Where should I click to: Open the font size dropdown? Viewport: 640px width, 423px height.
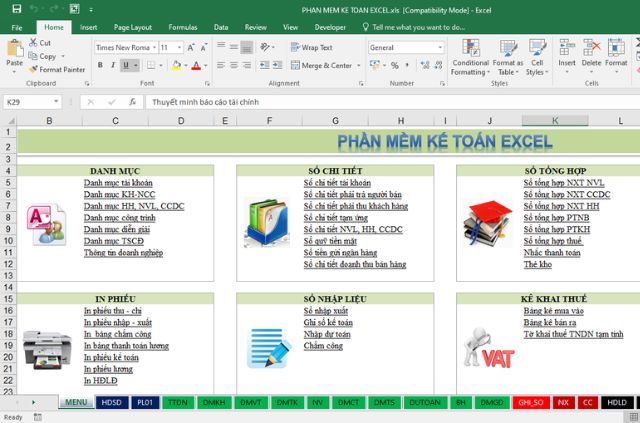pyautogui.click(x=179, y=48)
